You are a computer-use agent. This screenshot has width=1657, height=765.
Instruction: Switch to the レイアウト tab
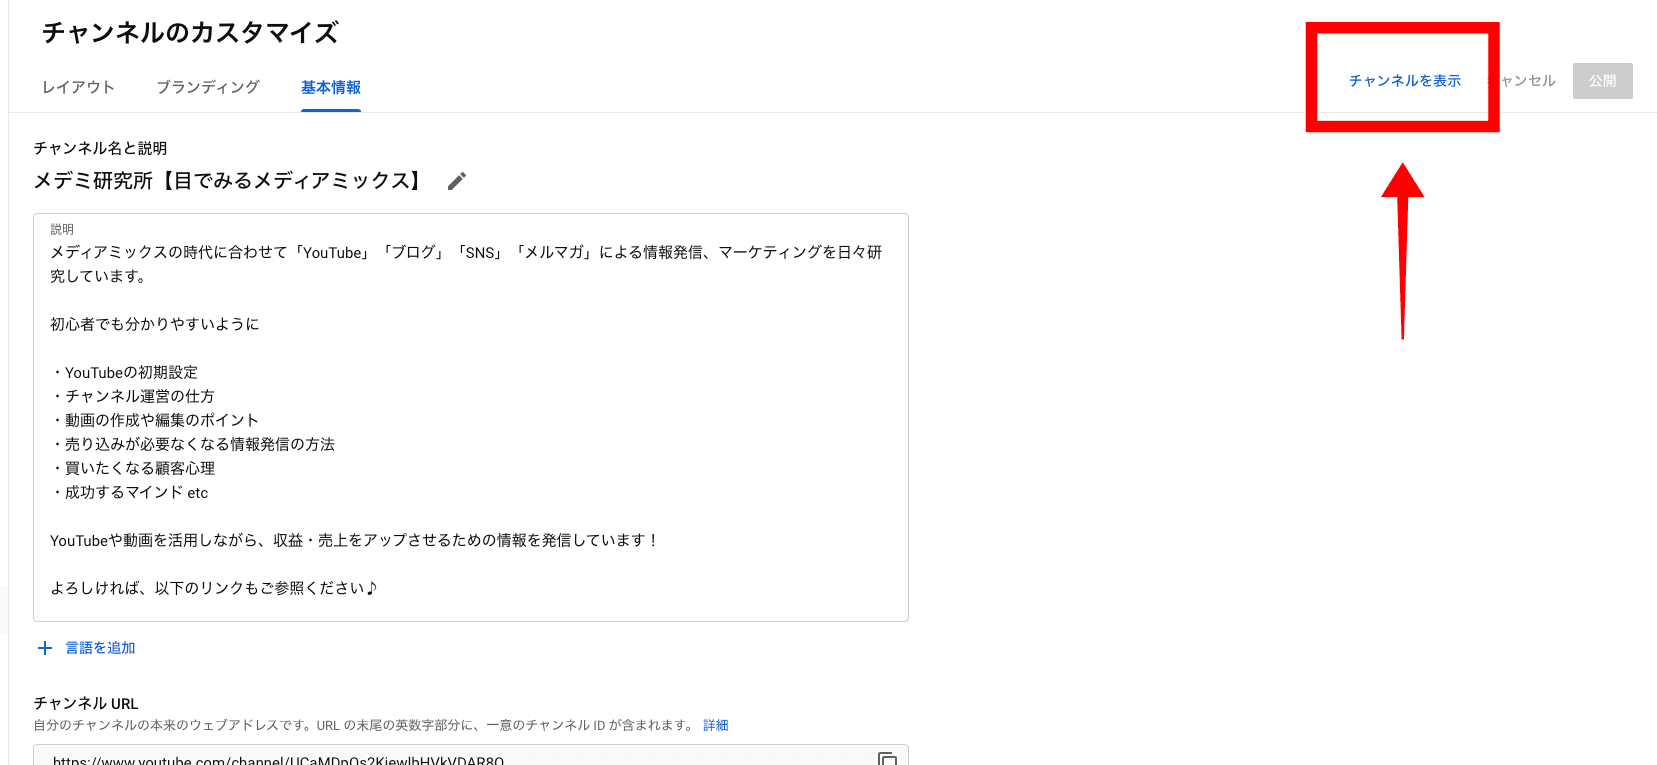[x=78, y=87]
